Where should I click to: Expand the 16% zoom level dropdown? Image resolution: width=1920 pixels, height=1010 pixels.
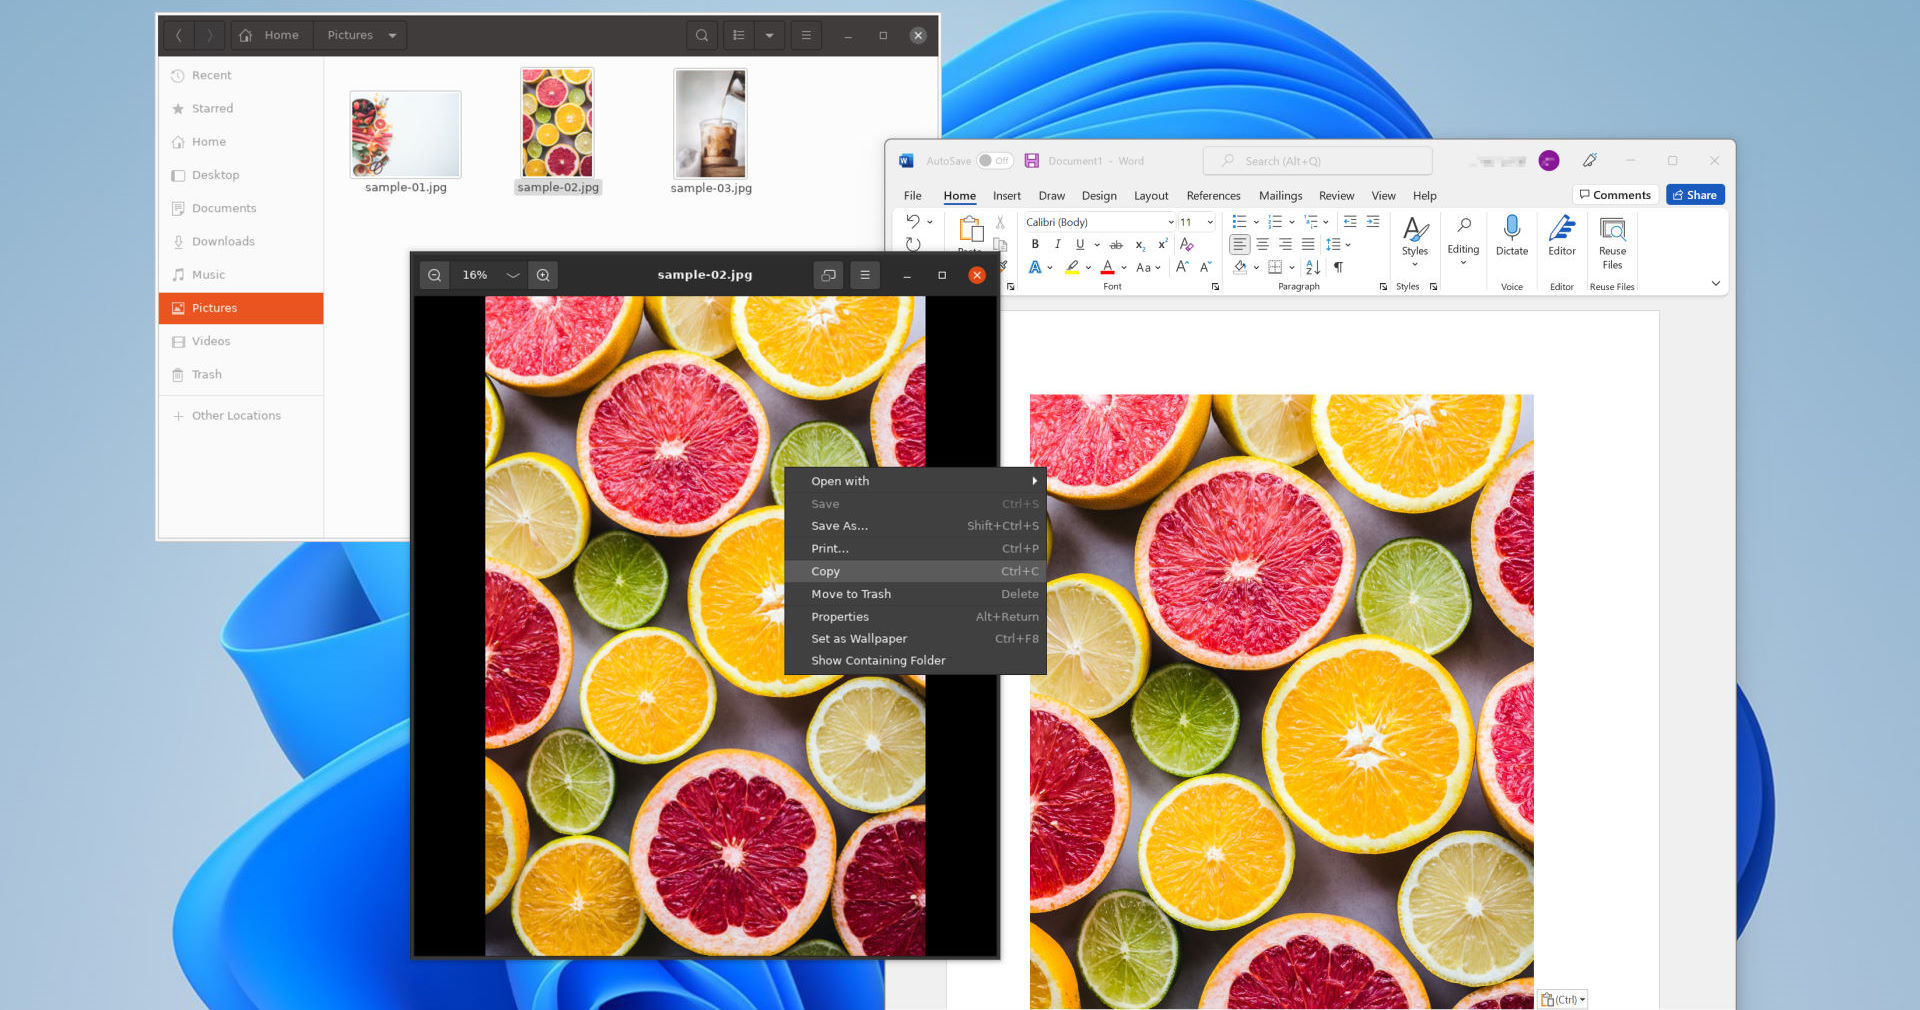click(x=513, y=275)
